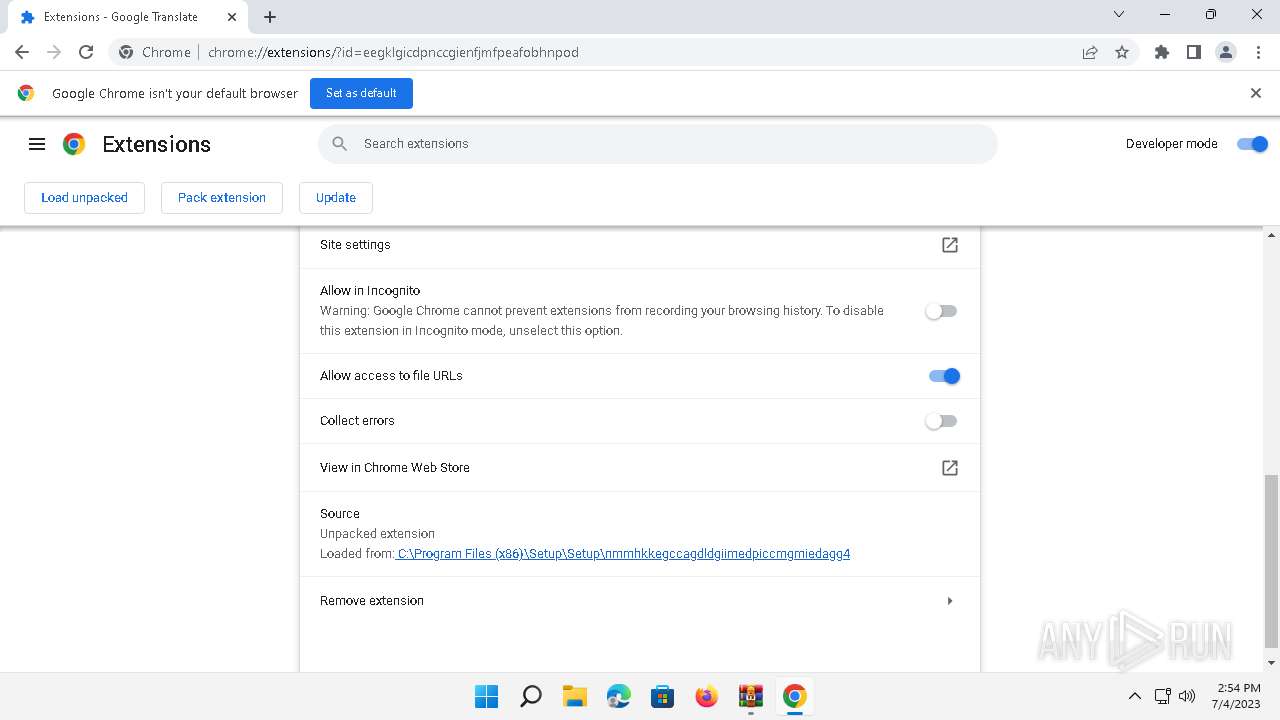
Task: Open View in Chrome Web Store icon
Action: [x=949, y=468]
